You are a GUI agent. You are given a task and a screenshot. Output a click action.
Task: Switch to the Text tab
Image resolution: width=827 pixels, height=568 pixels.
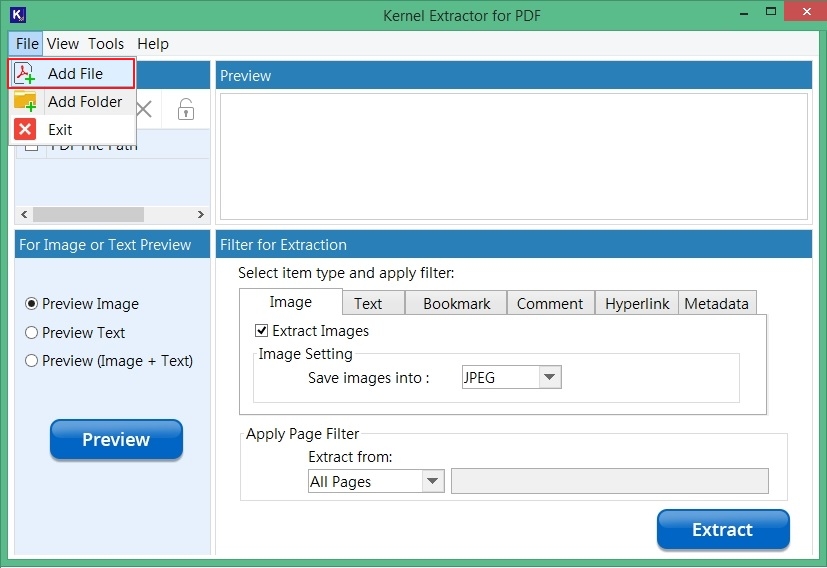(x=373, y=303)
